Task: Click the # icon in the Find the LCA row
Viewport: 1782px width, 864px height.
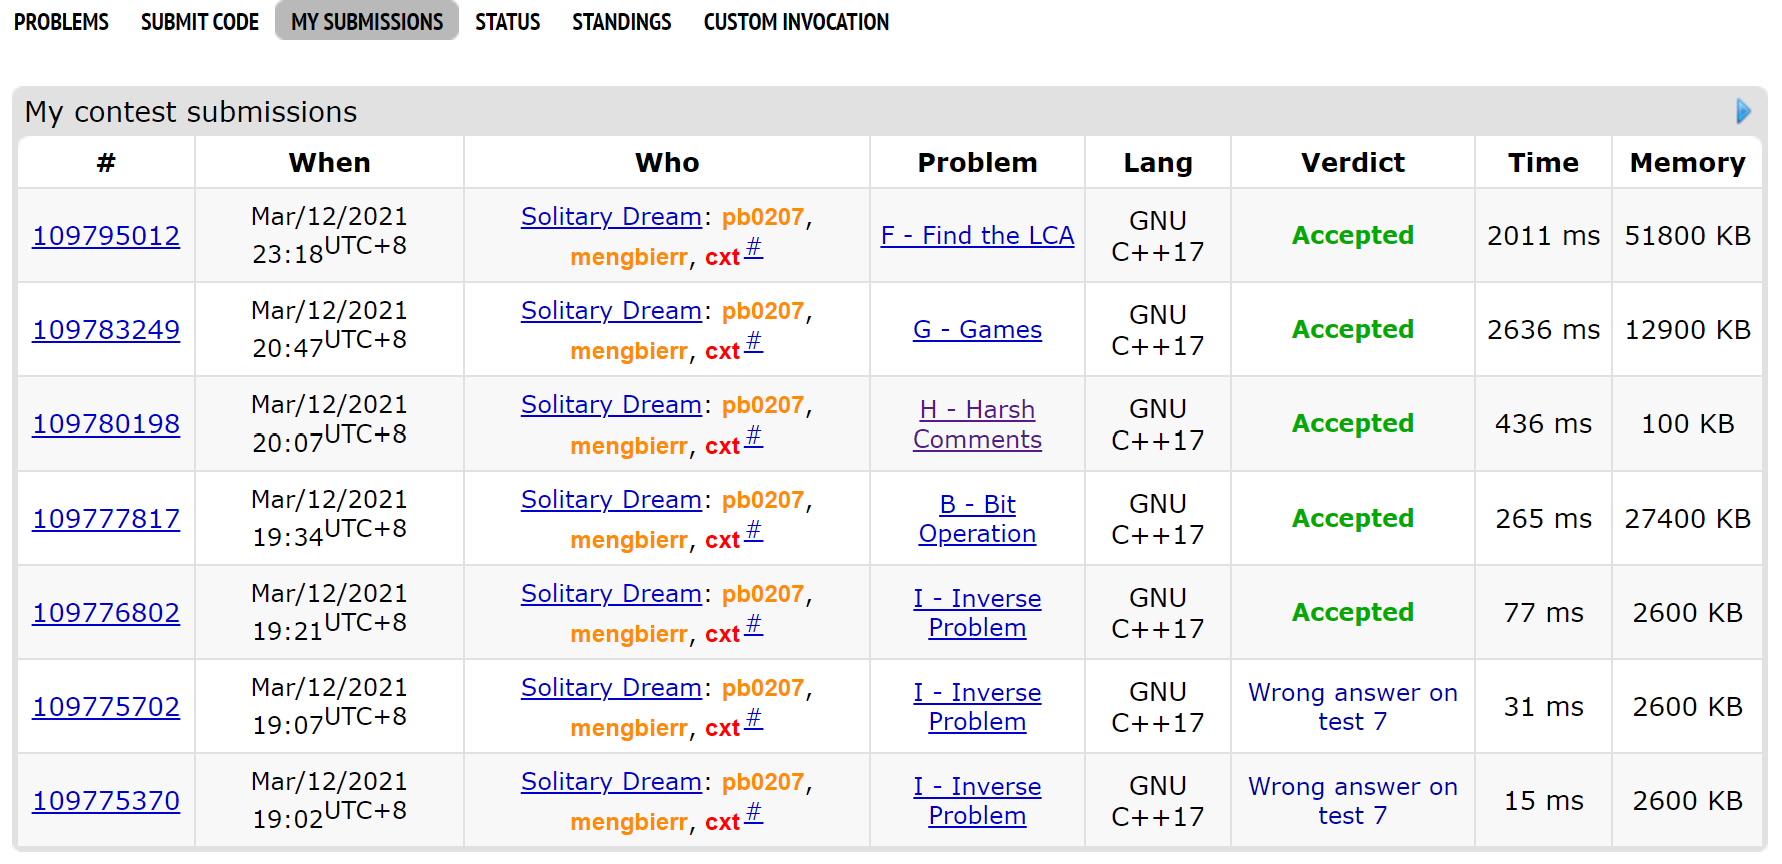Action: 754,248
